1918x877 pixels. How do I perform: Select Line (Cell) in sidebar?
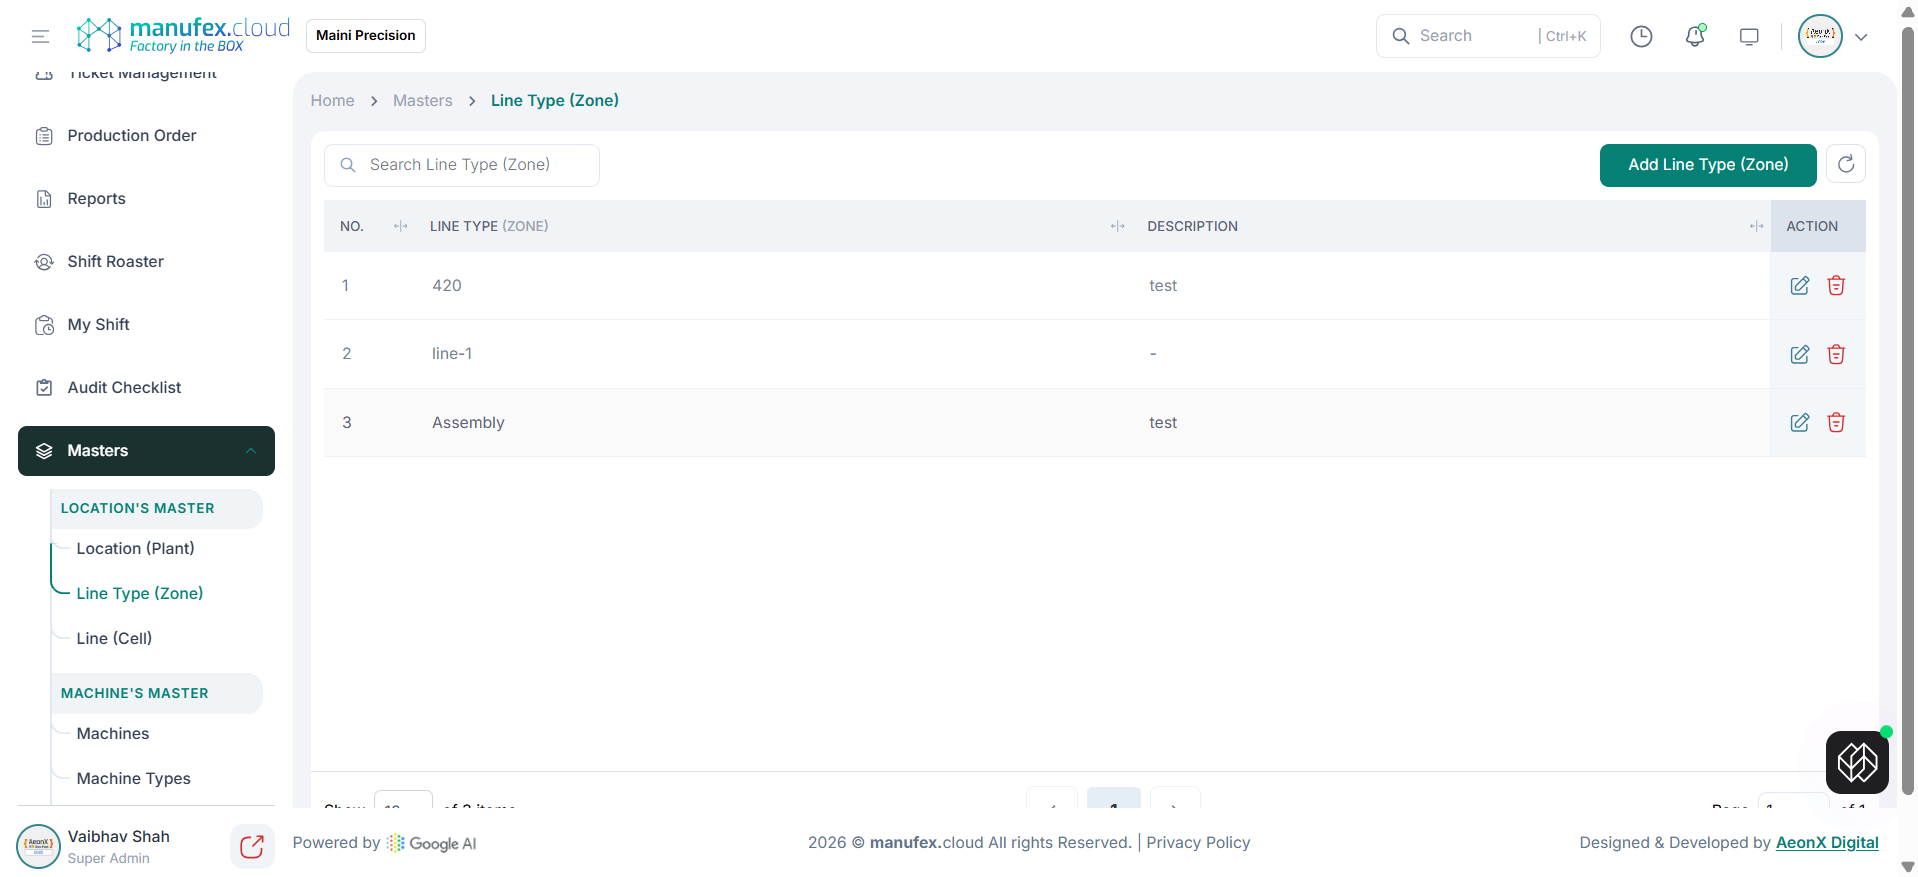pos(114,639)
